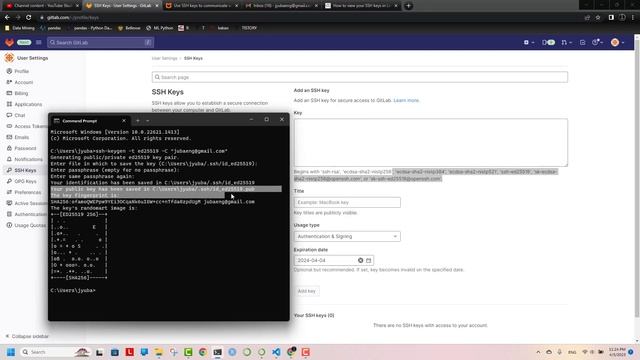This screenshot has width=640, height=360.
Task: Open the GitLab hamburger navigation menu
Action: tap(39, 42)
